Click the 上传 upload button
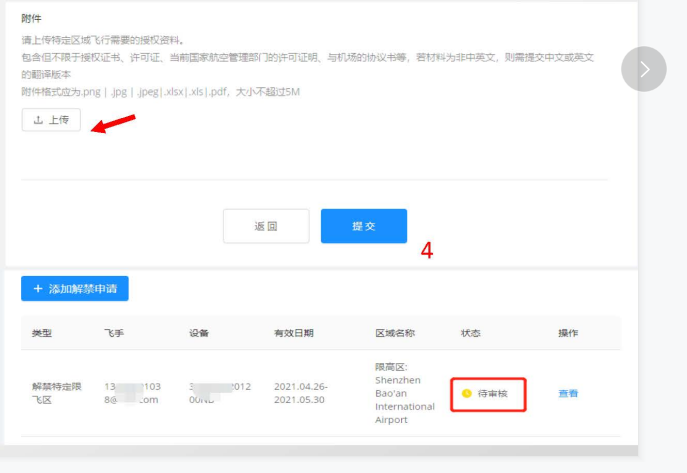 point(51,120)
